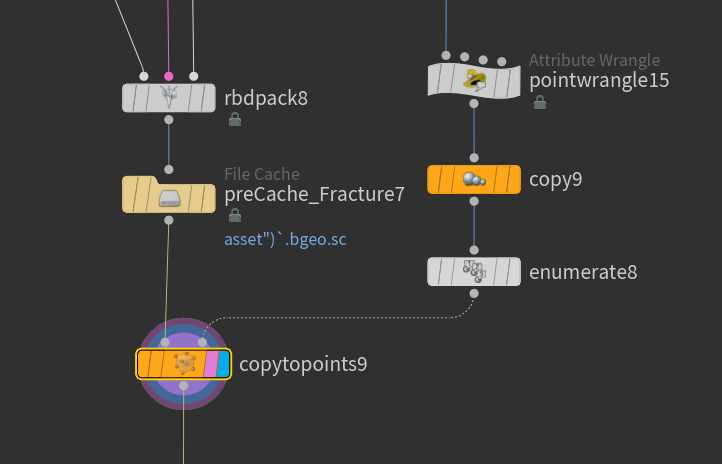Click the right input connector of rbdpack8

point(193,76)
